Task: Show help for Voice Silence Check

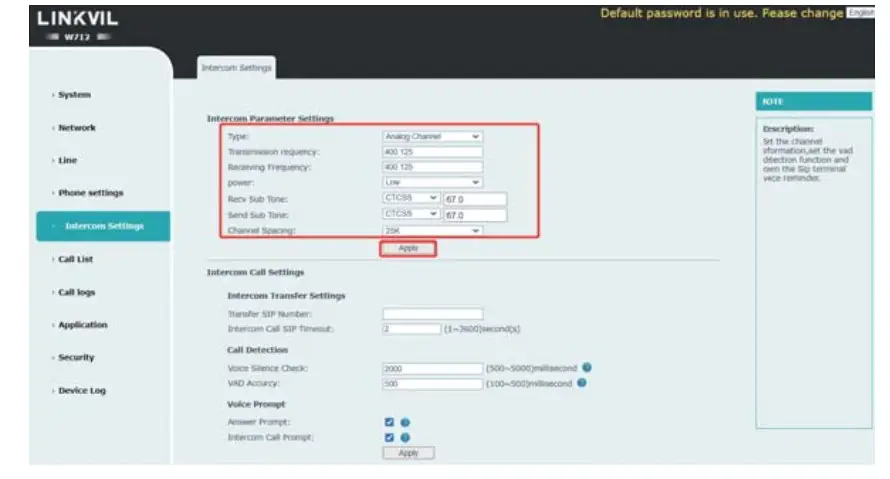Action: pyautogui.click(x=587, y=368)
